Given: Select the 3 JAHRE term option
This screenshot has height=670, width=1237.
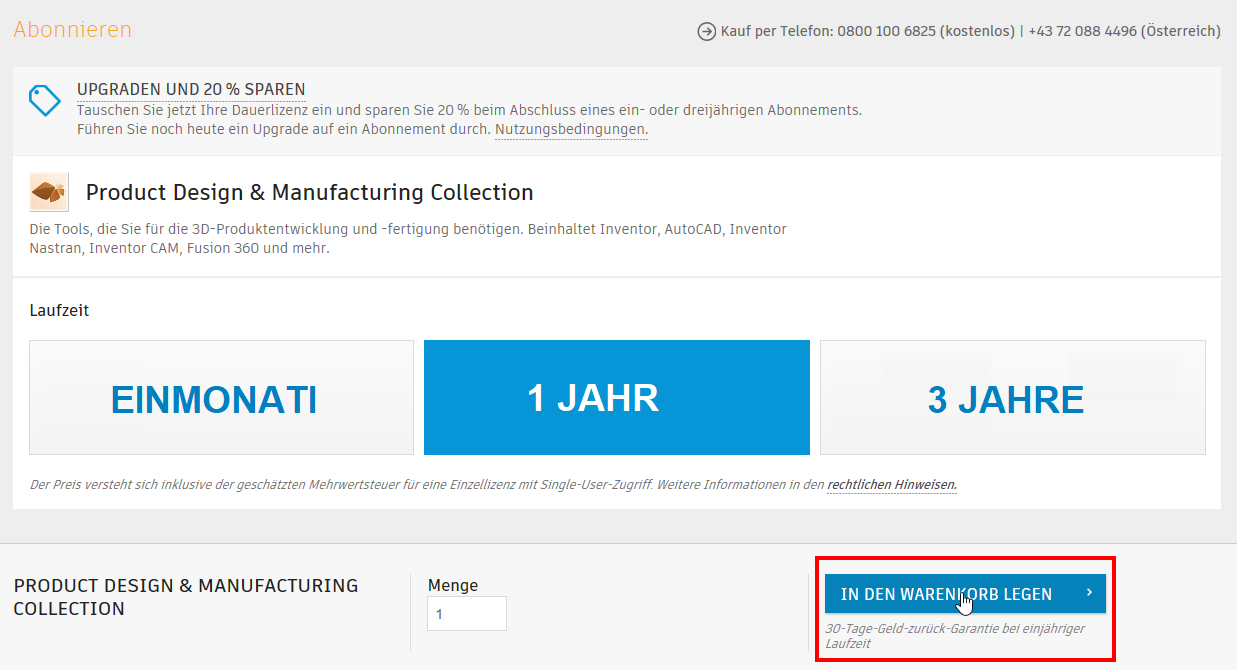Looking at the screenshot, I should pyautogui.click(x=1012, y=398).
